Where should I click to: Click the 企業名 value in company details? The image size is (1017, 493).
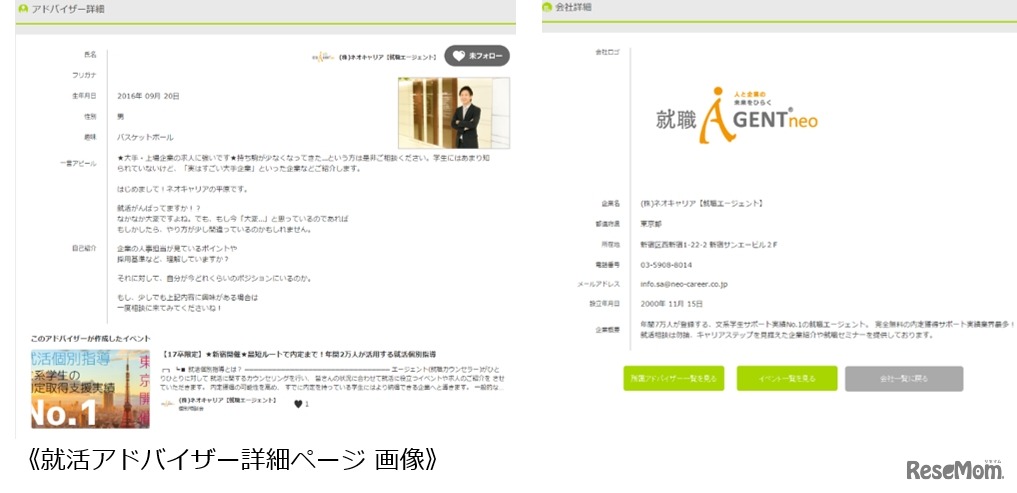click(701, 203)
